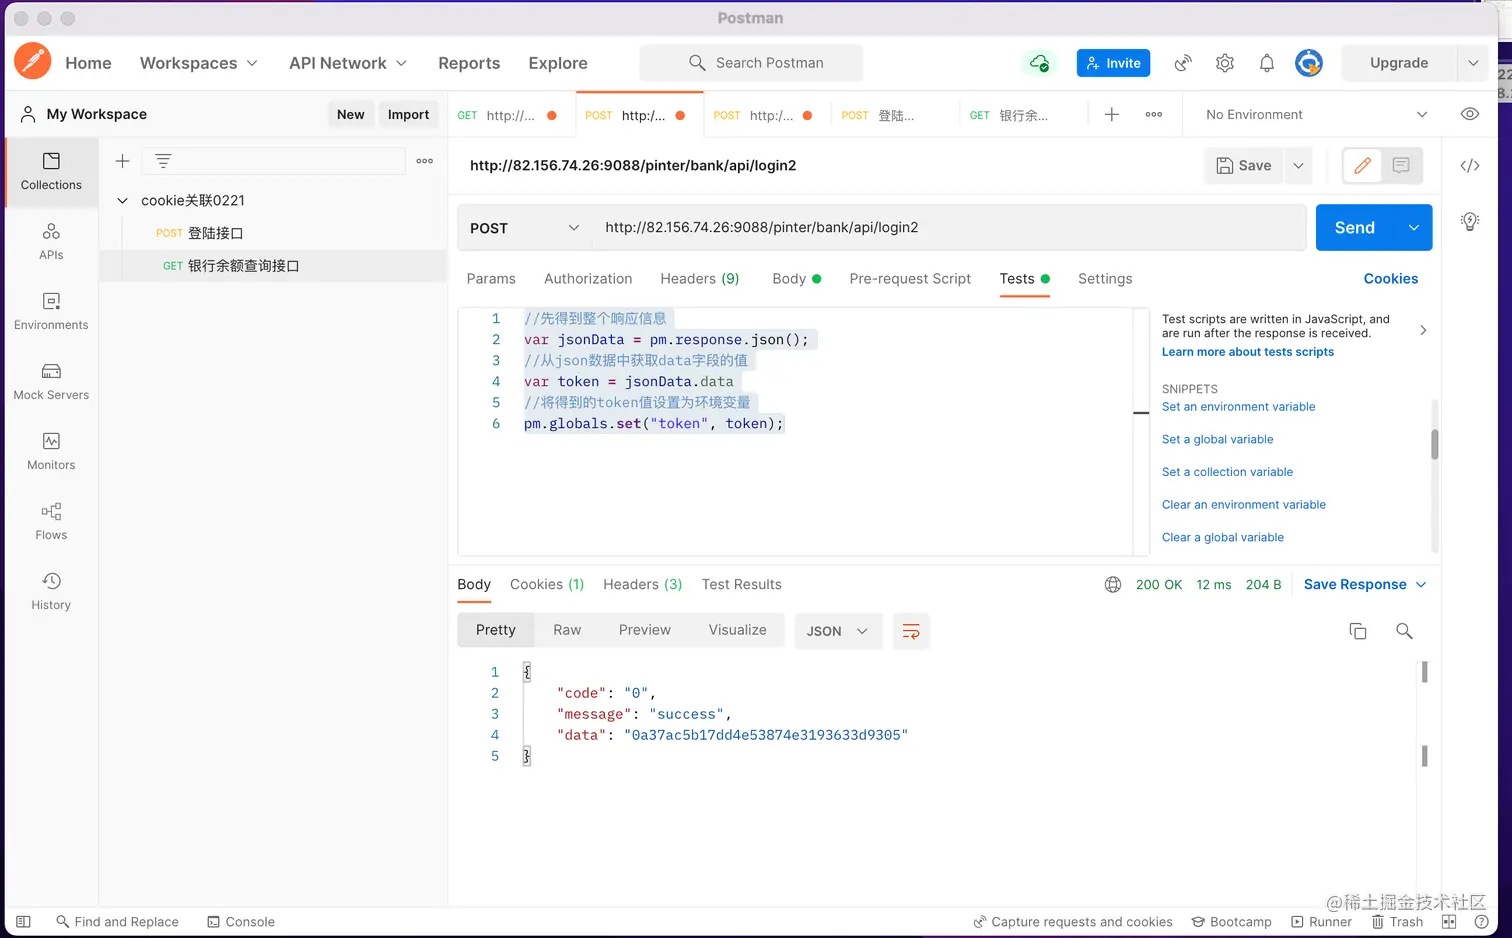Open the Pre-request Script tab

[910, 279]
